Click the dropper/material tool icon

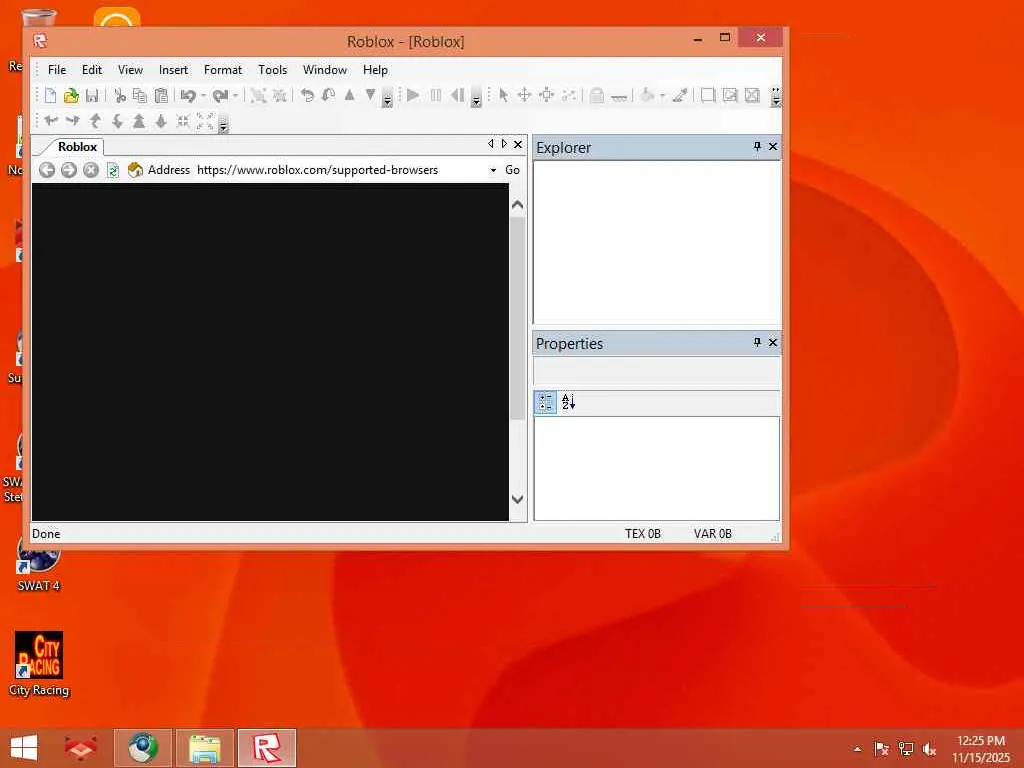coord(680,95)
